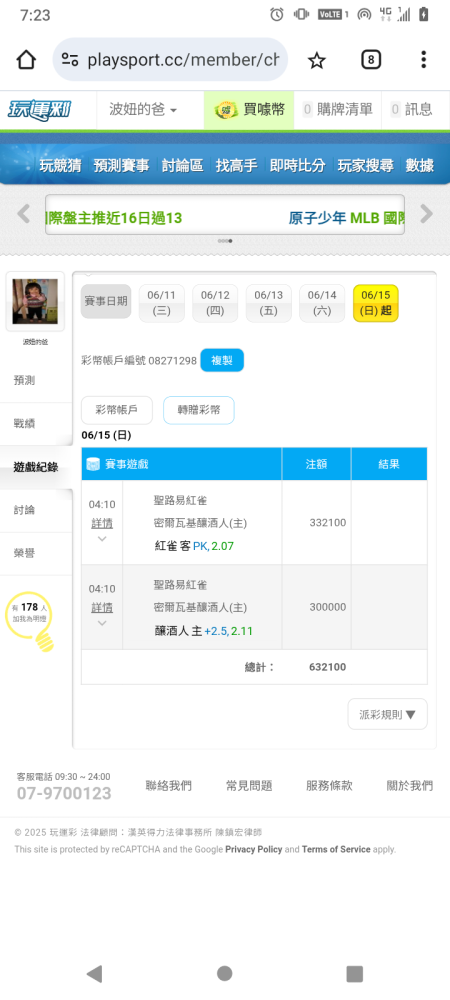Open Chrome three-dot overflow menu
Viewport: 450px width, 1000px height.
point(423,60)
